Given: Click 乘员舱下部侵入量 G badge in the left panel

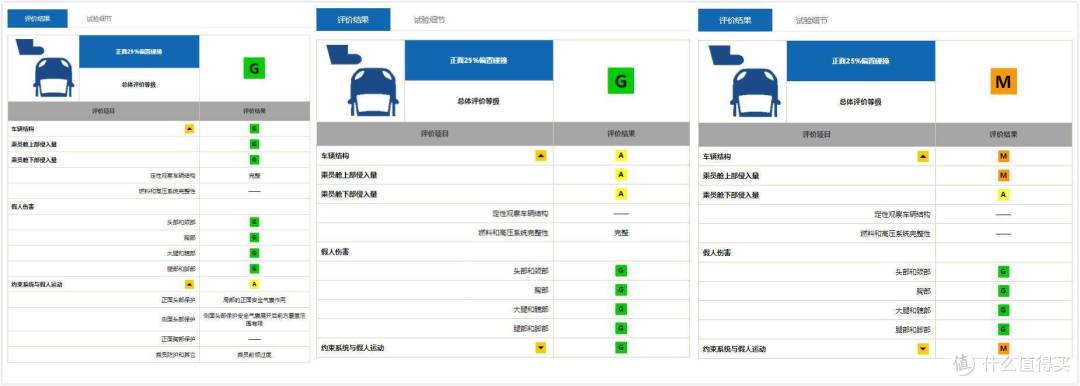Looking at the screenshot, I should (x=254, y=159).
